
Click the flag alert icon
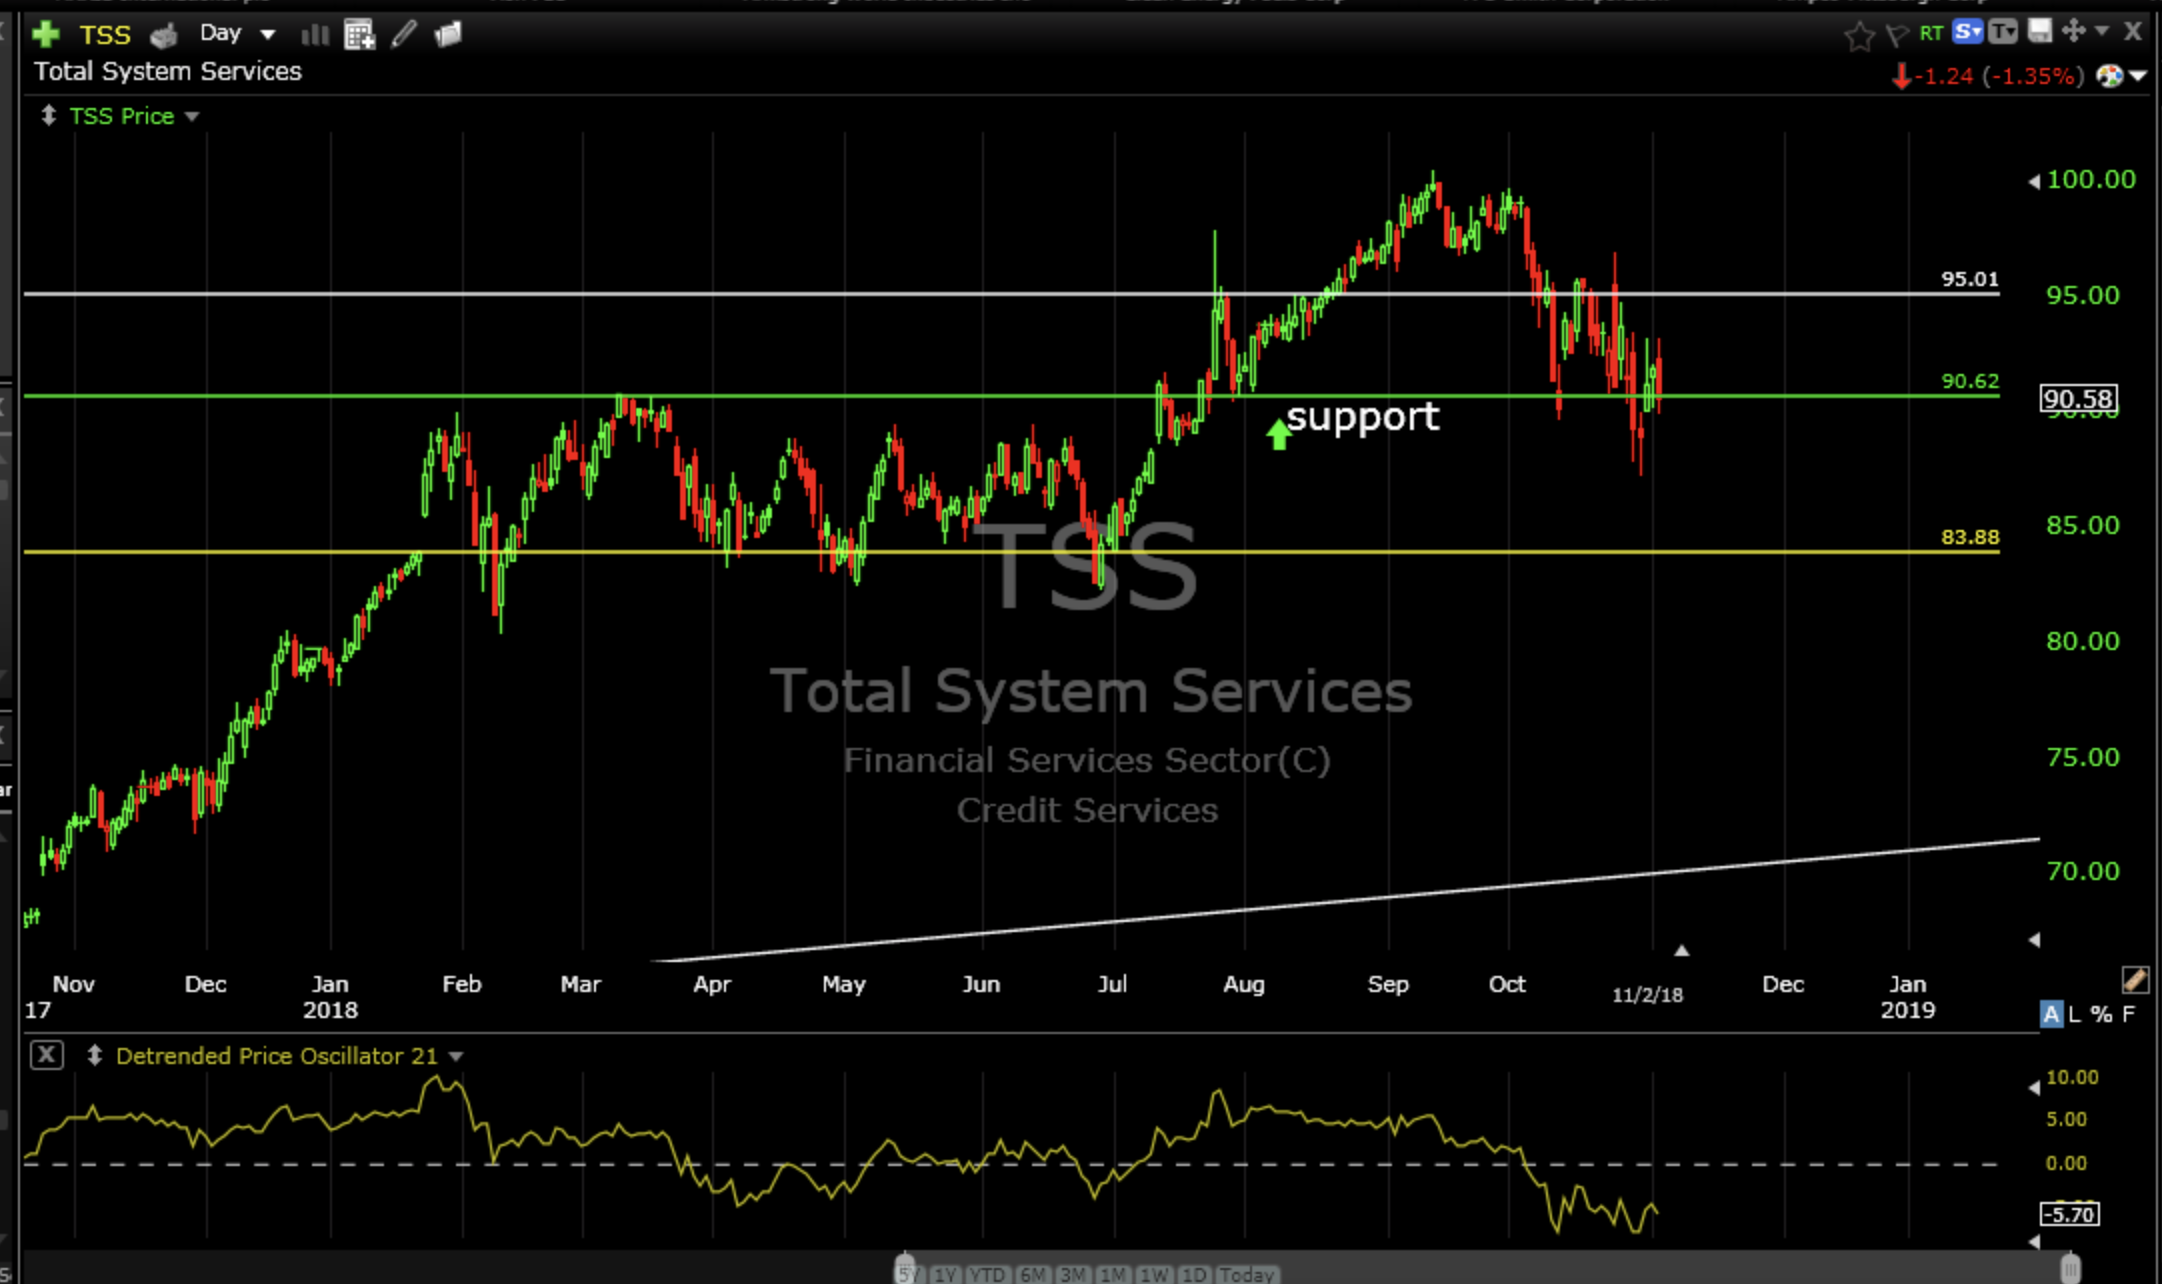pos(1896,36)
